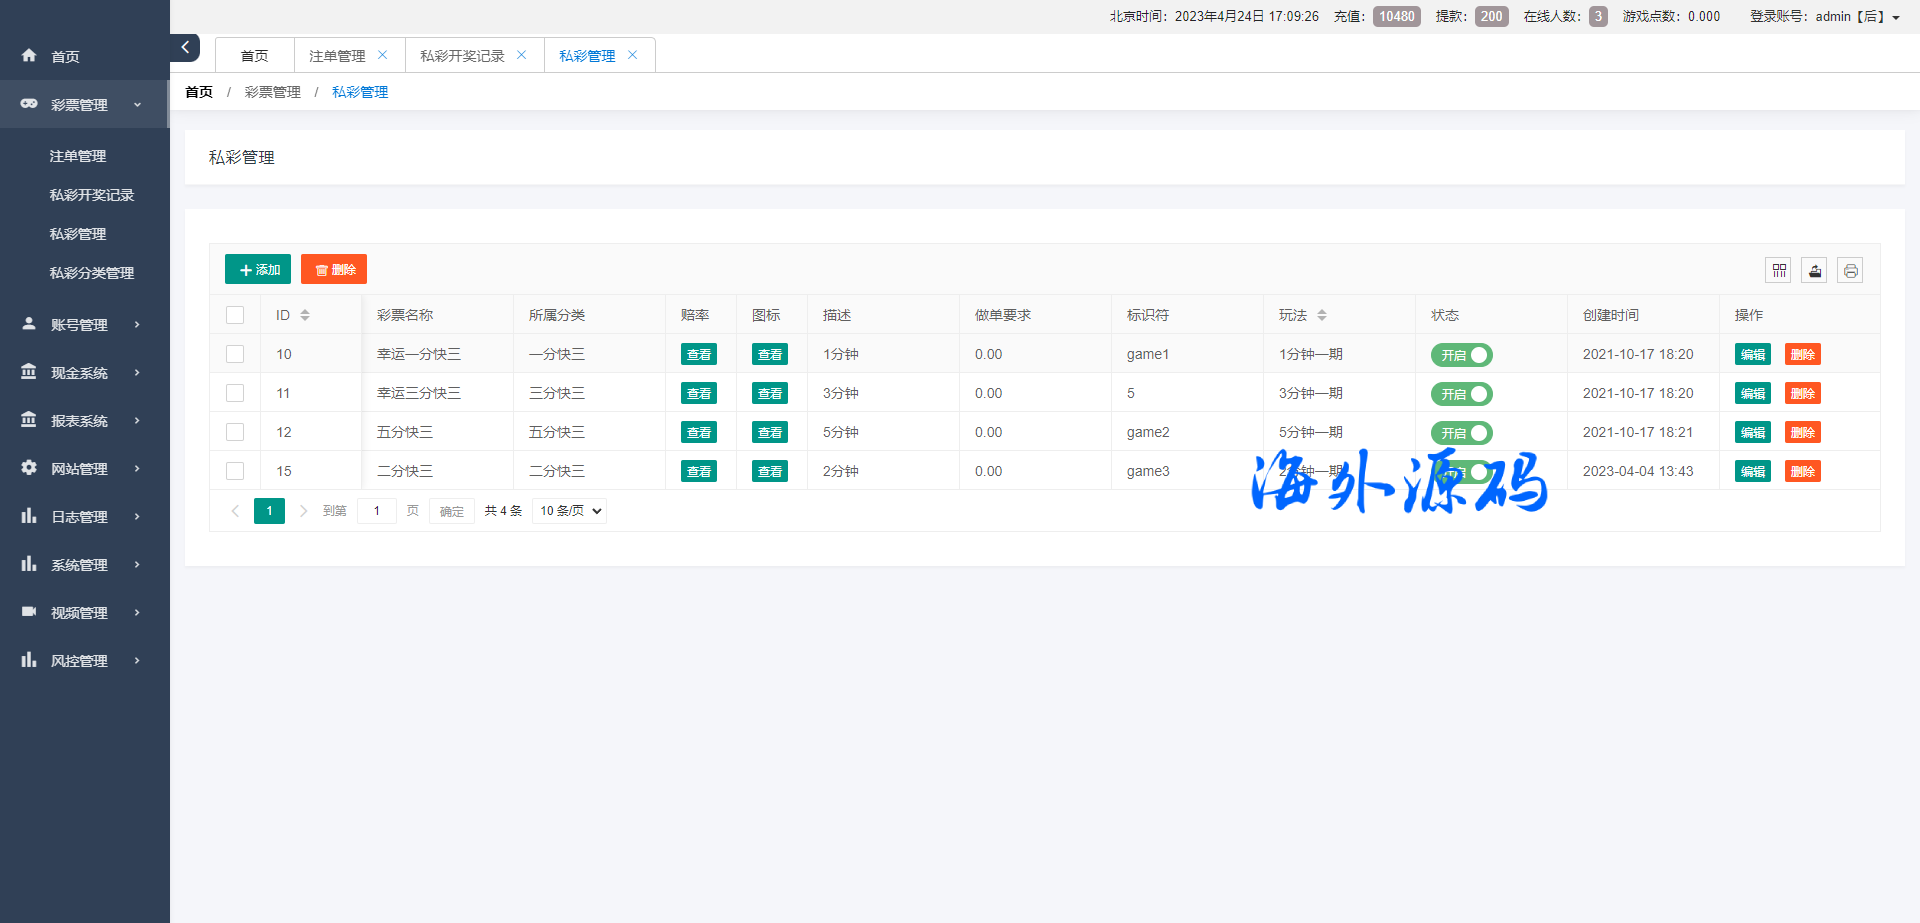Screen dimensions: 1920x923
Task: Click the home icon in sidebar
Action: tap(29, 56)
